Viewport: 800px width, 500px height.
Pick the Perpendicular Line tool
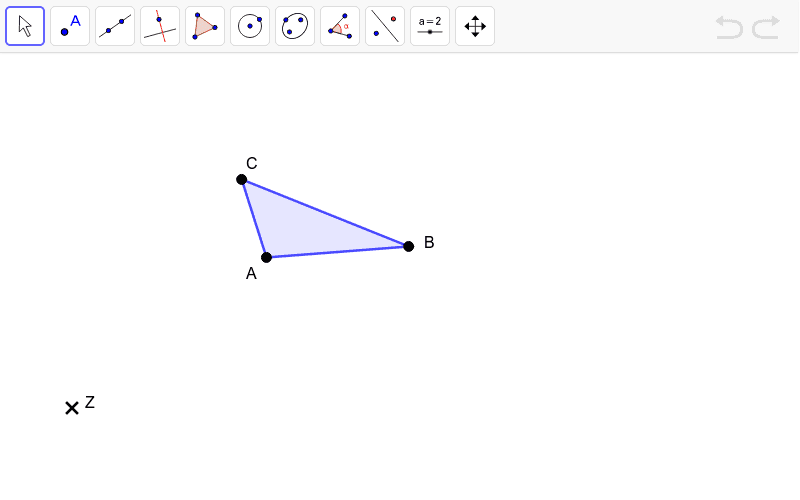point(160,26)
